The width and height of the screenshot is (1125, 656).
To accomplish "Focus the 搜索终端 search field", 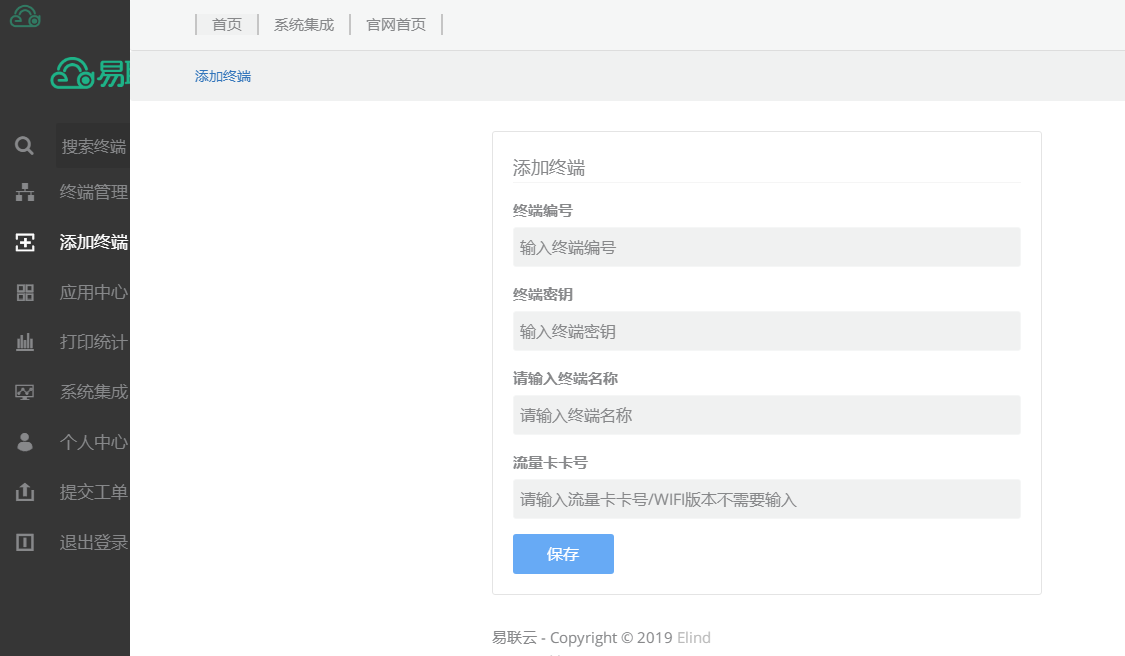I will point(93,146).
